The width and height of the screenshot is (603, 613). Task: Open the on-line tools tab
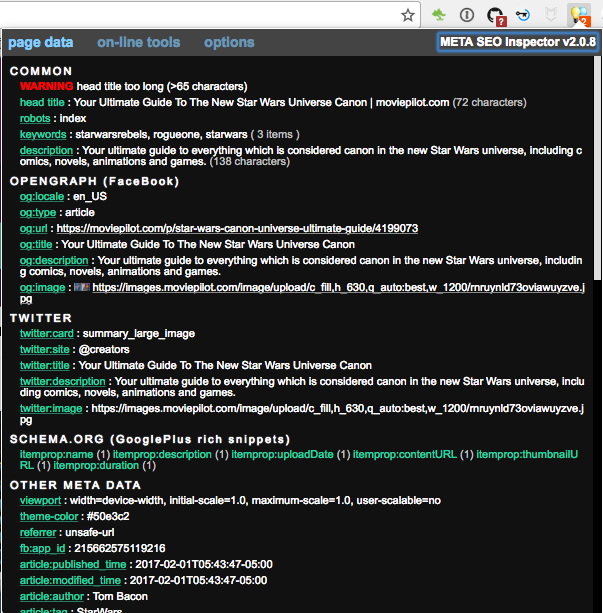[138, 42]
